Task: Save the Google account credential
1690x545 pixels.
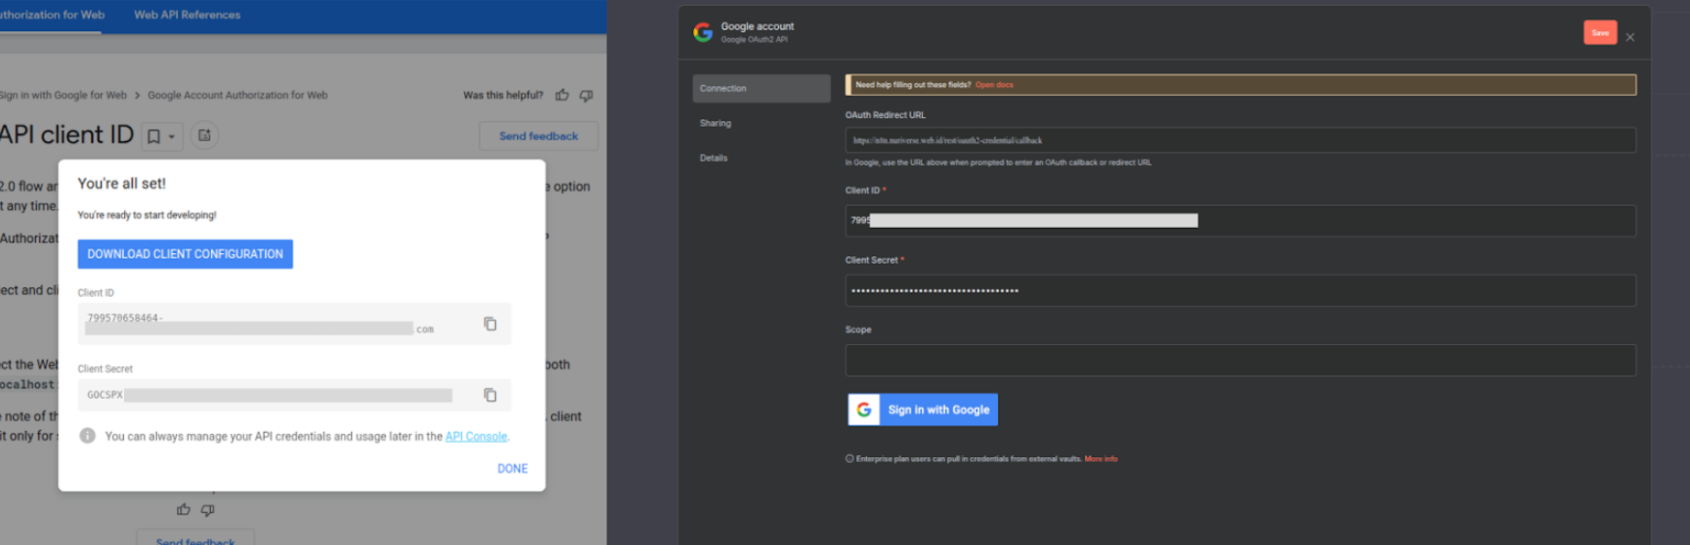Action: point(1600,32)
